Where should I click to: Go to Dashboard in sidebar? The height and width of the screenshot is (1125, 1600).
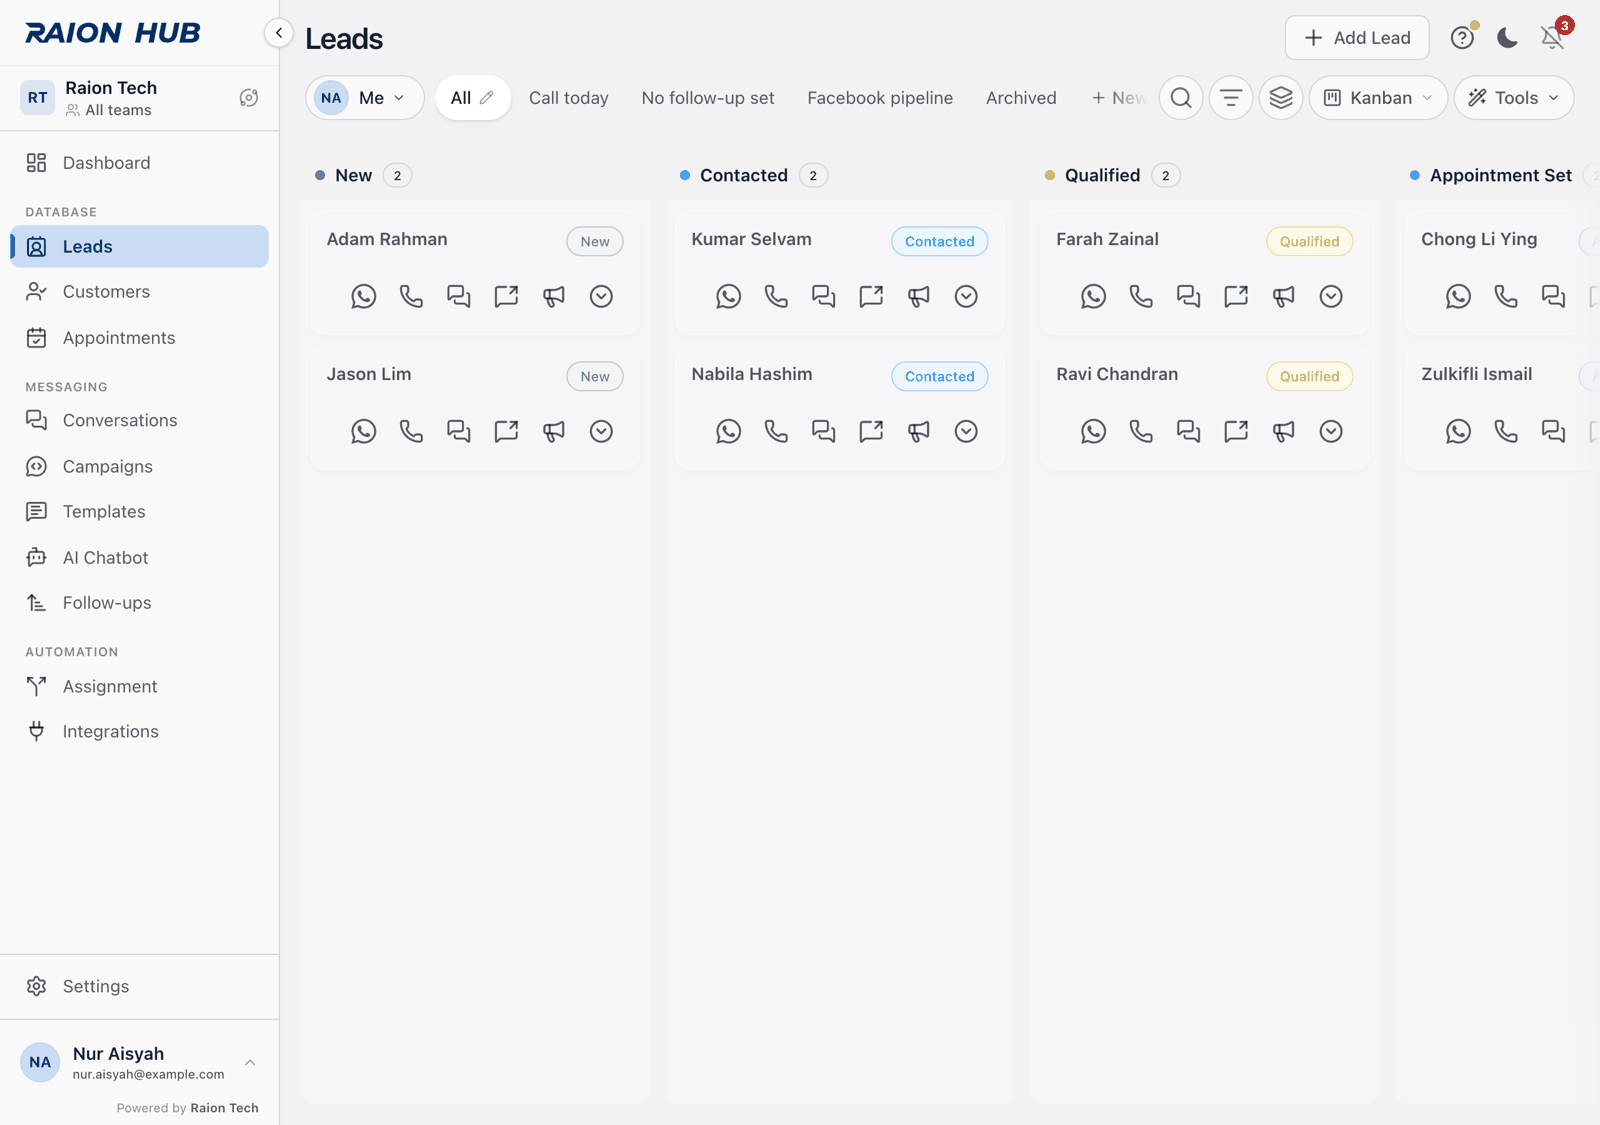point(139,163)
